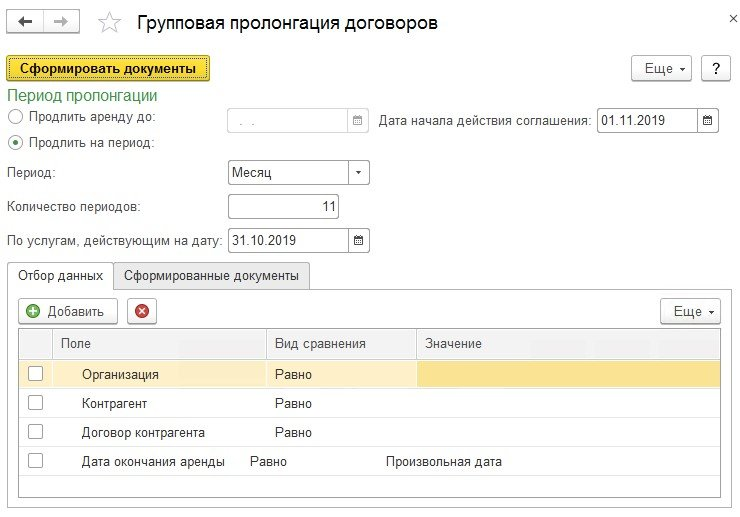Open the top Еще dropdown menu
740x517 pixels.
(x=661, y=68)
